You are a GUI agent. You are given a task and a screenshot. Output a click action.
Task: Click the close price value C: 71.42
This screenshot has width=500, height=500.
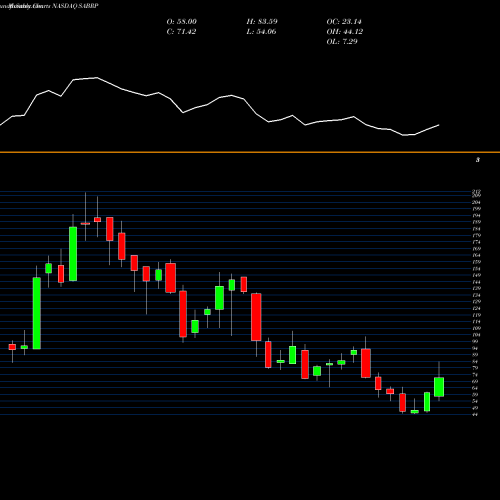[181, 32]
